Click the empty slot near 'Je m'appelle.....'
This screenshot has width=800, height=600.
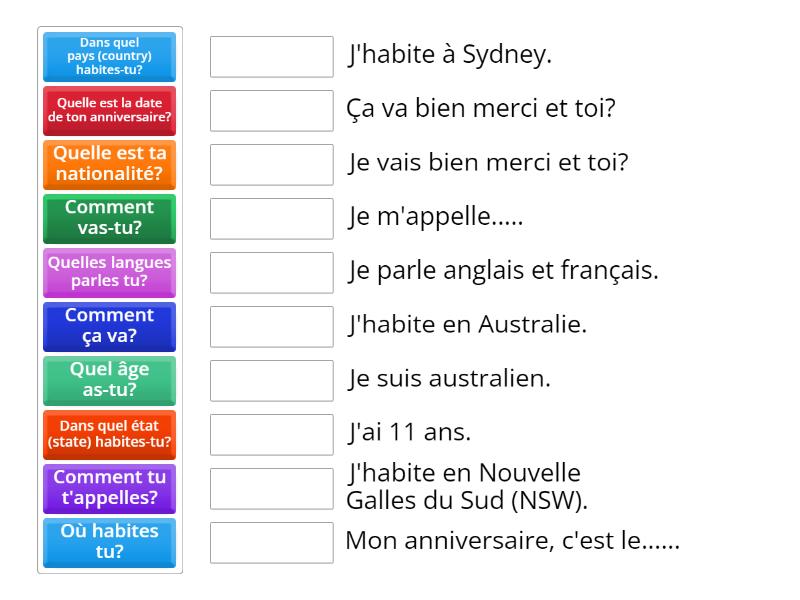[271, 219]
